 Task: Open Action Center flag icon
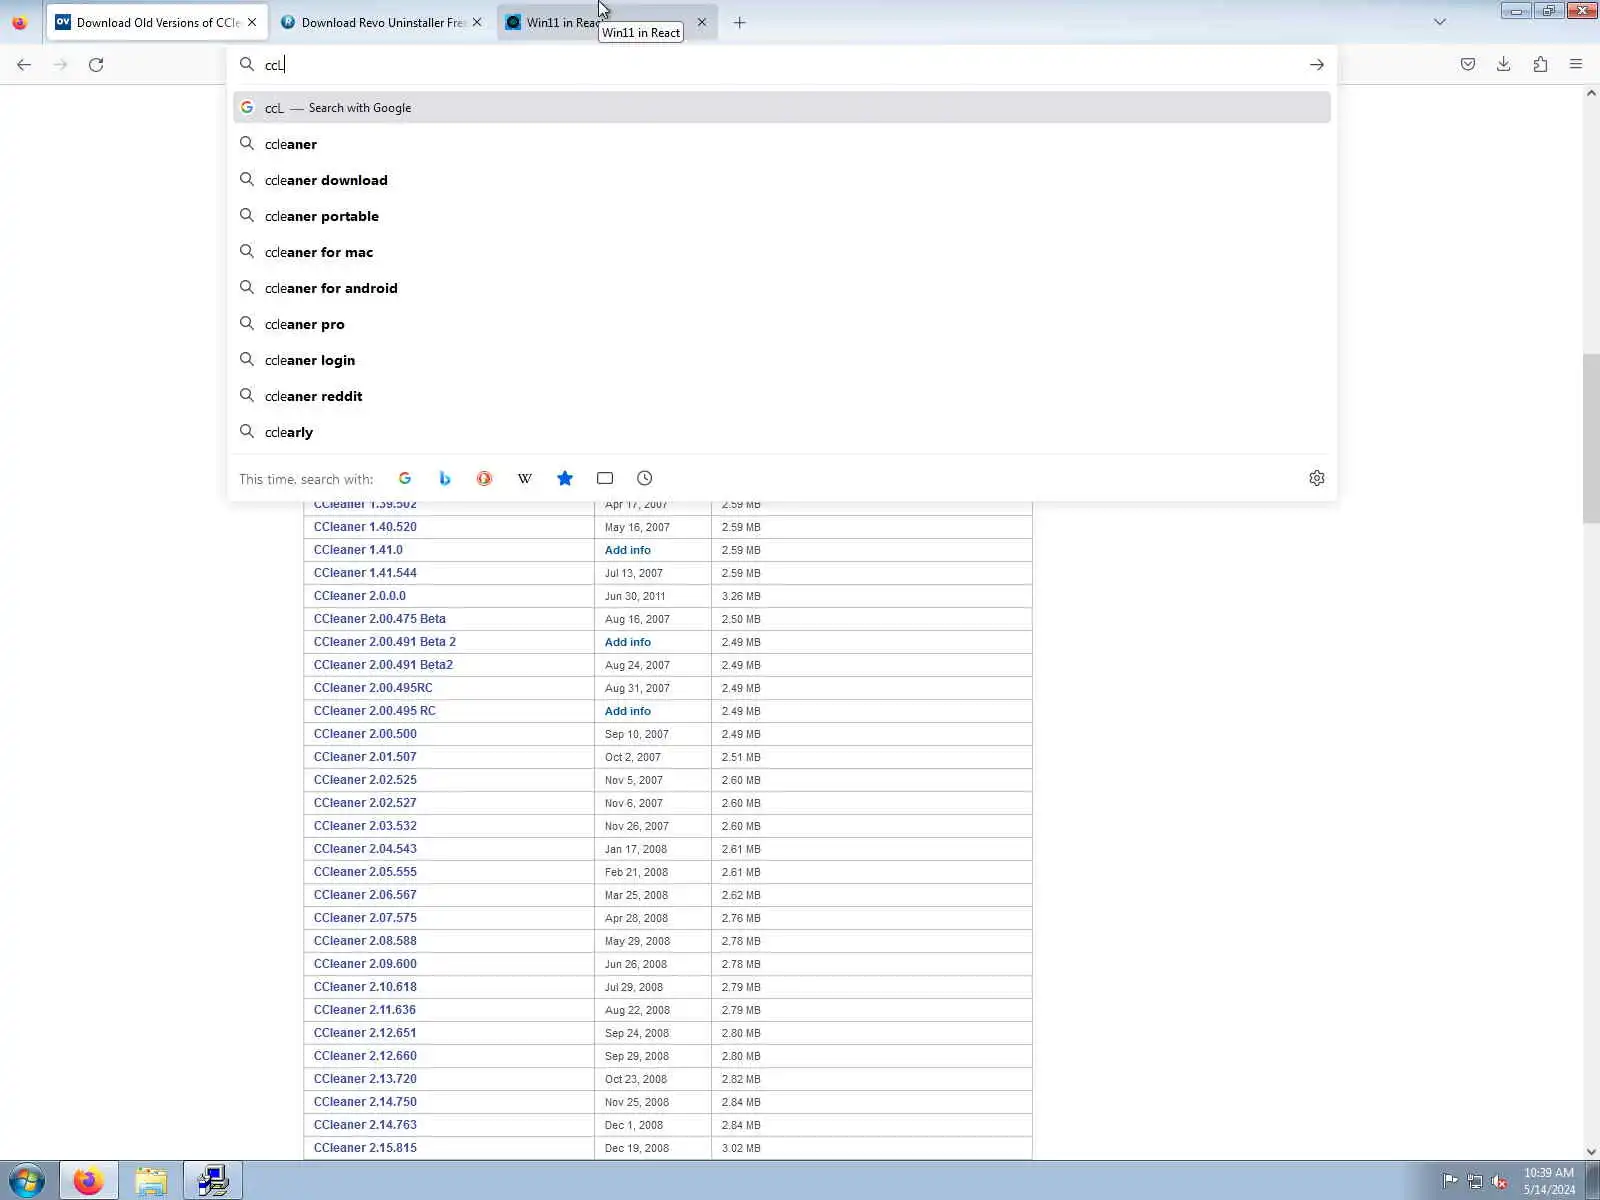1450,1182
